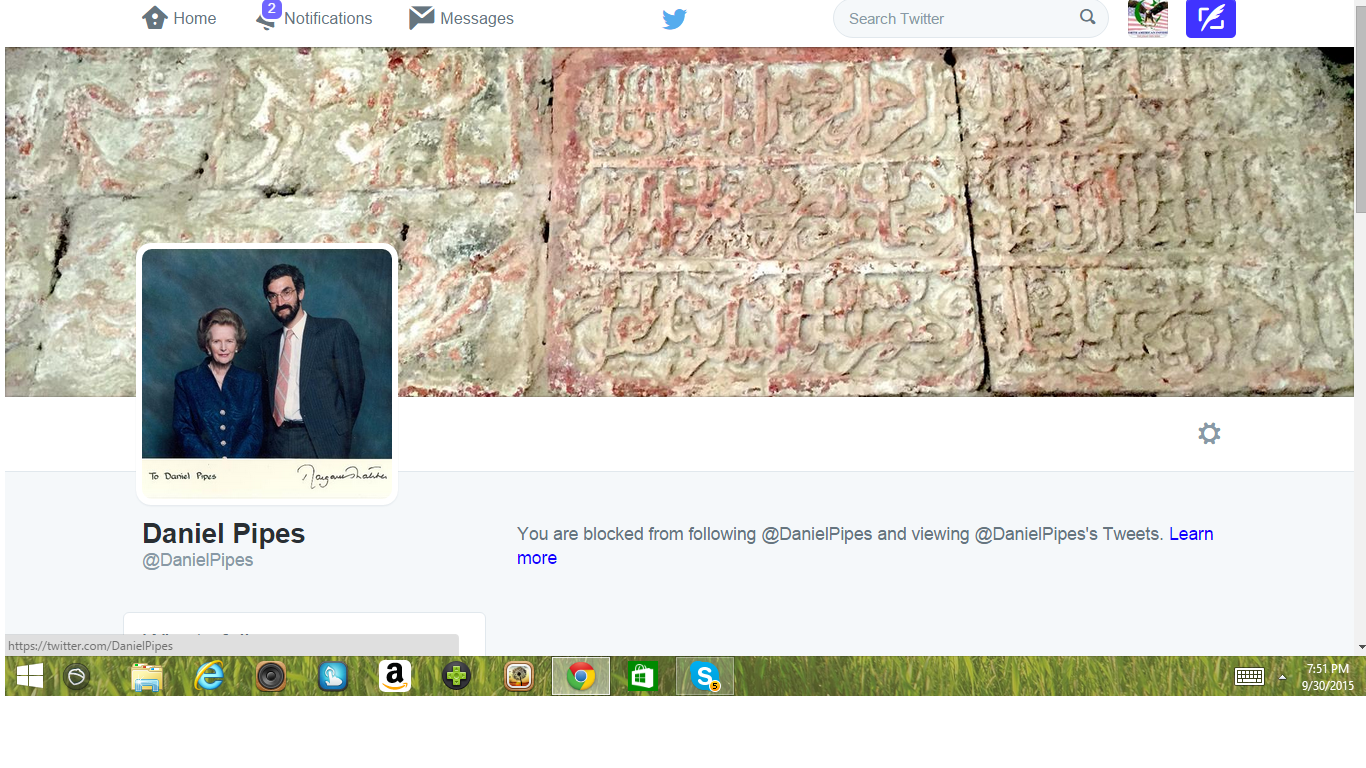
Task: Open the round dark icon beside Start
Action: pos(77,677)
